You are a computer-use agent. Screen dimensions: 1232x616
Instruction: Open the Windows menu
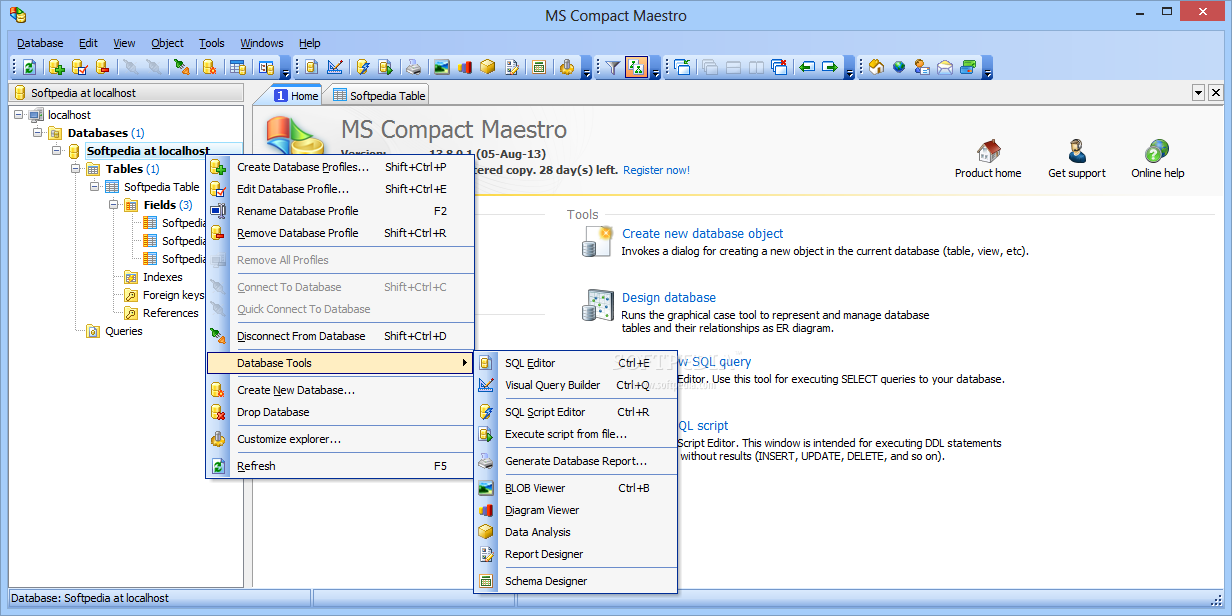(x=262, y=43)
